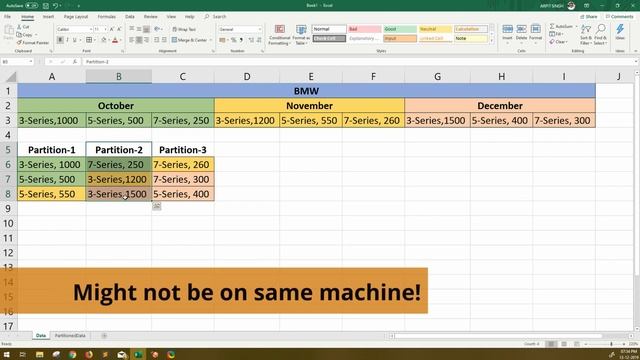Click the Save icon in title bar
This screenshot has height=360, width=640.
coord(46,6)
